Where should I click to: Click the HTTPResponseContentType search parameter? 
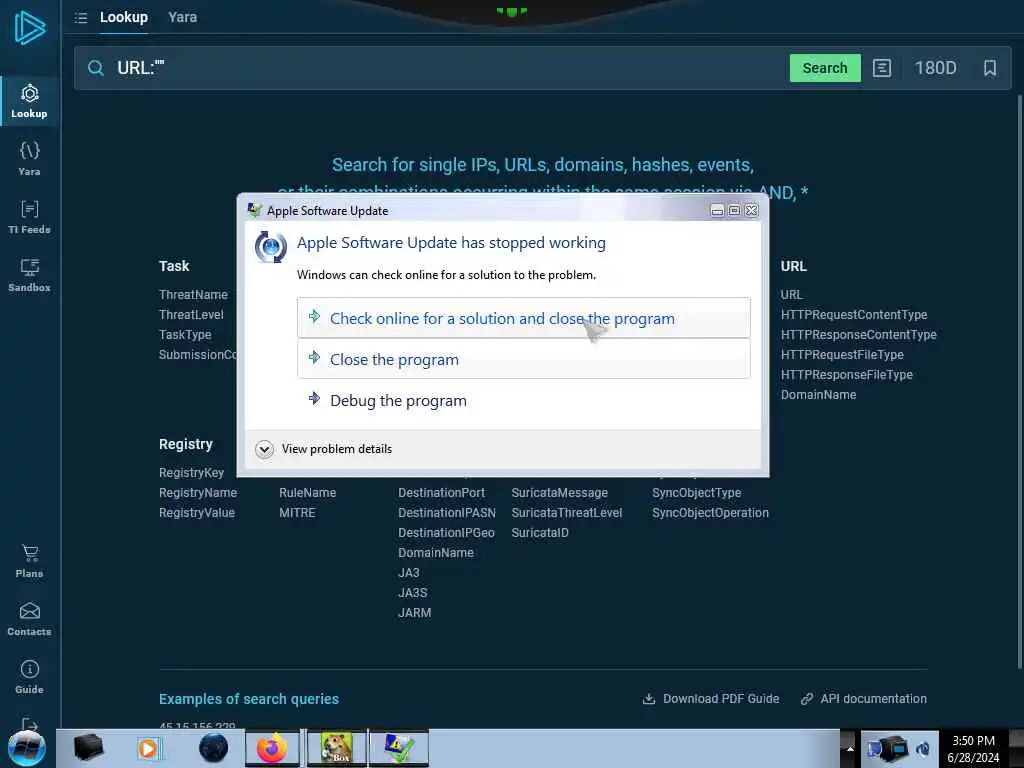858,334
